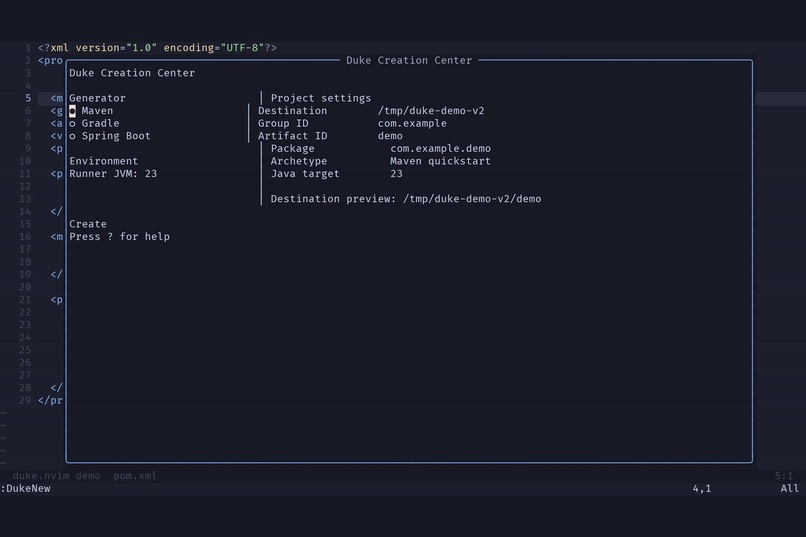The width and height of the screenshot is (806, 537).
Task: Click the pom.xml name in the status line
Action: [x=135, y=476]
